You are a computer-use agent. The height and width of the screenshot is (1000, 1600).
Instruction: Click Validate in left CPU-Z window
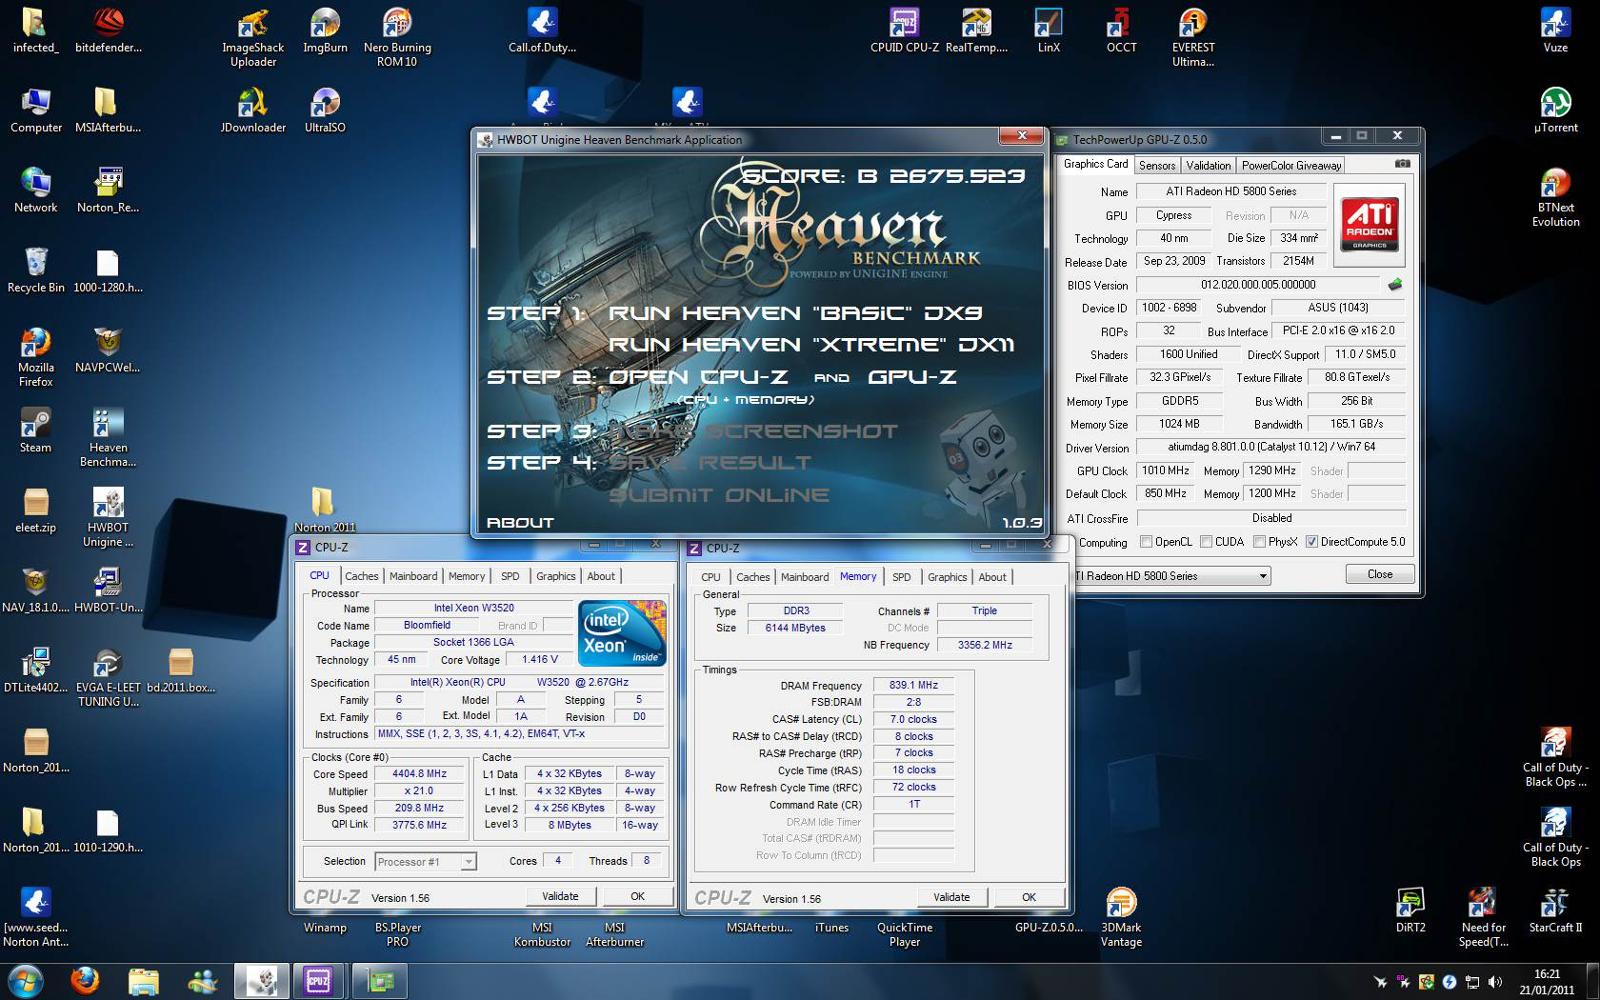[560, 896]
